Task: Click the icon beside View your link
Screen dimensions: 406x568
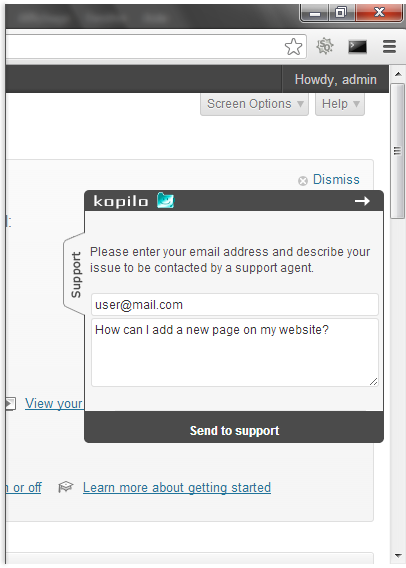Action: pyautogui.click(x=11, y=404)
